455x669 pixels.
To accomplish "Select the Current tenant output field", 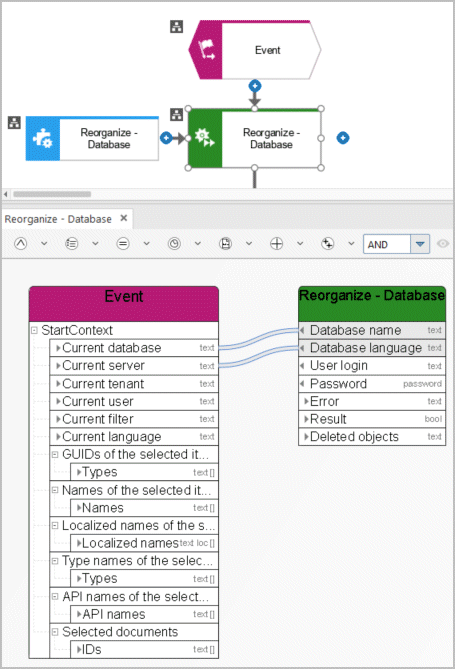I will 134,384.
